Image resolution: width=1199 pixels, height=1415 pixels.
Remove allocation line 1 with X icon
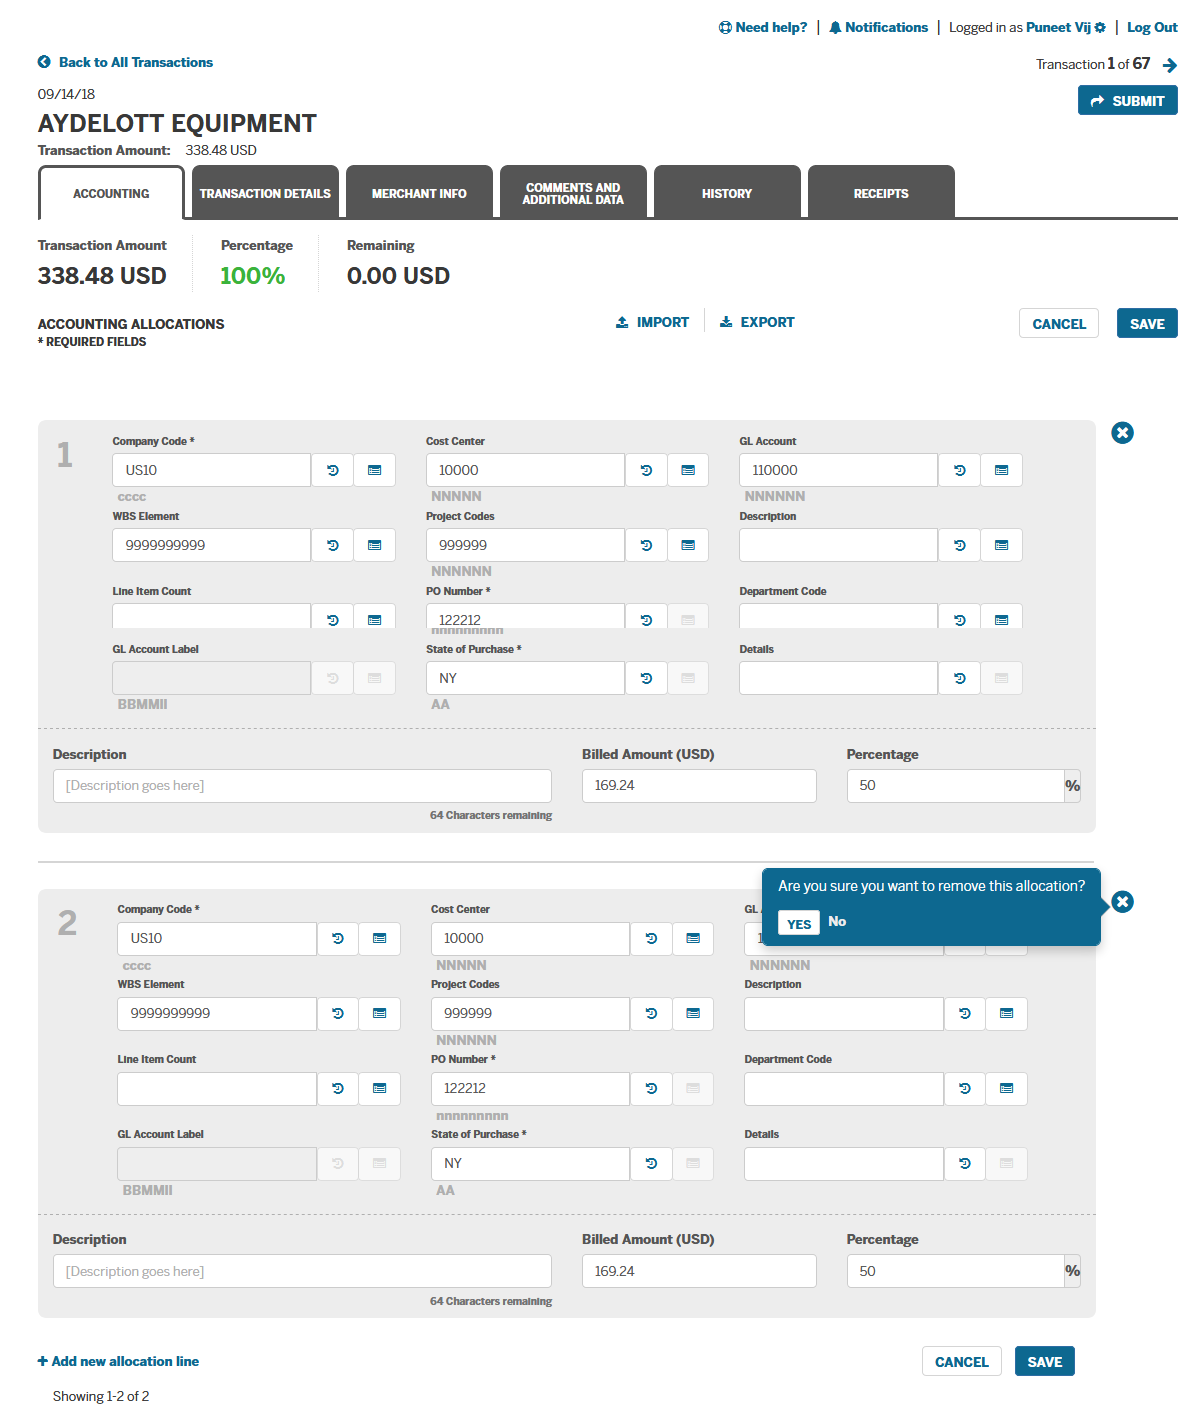pos(1123,433)
